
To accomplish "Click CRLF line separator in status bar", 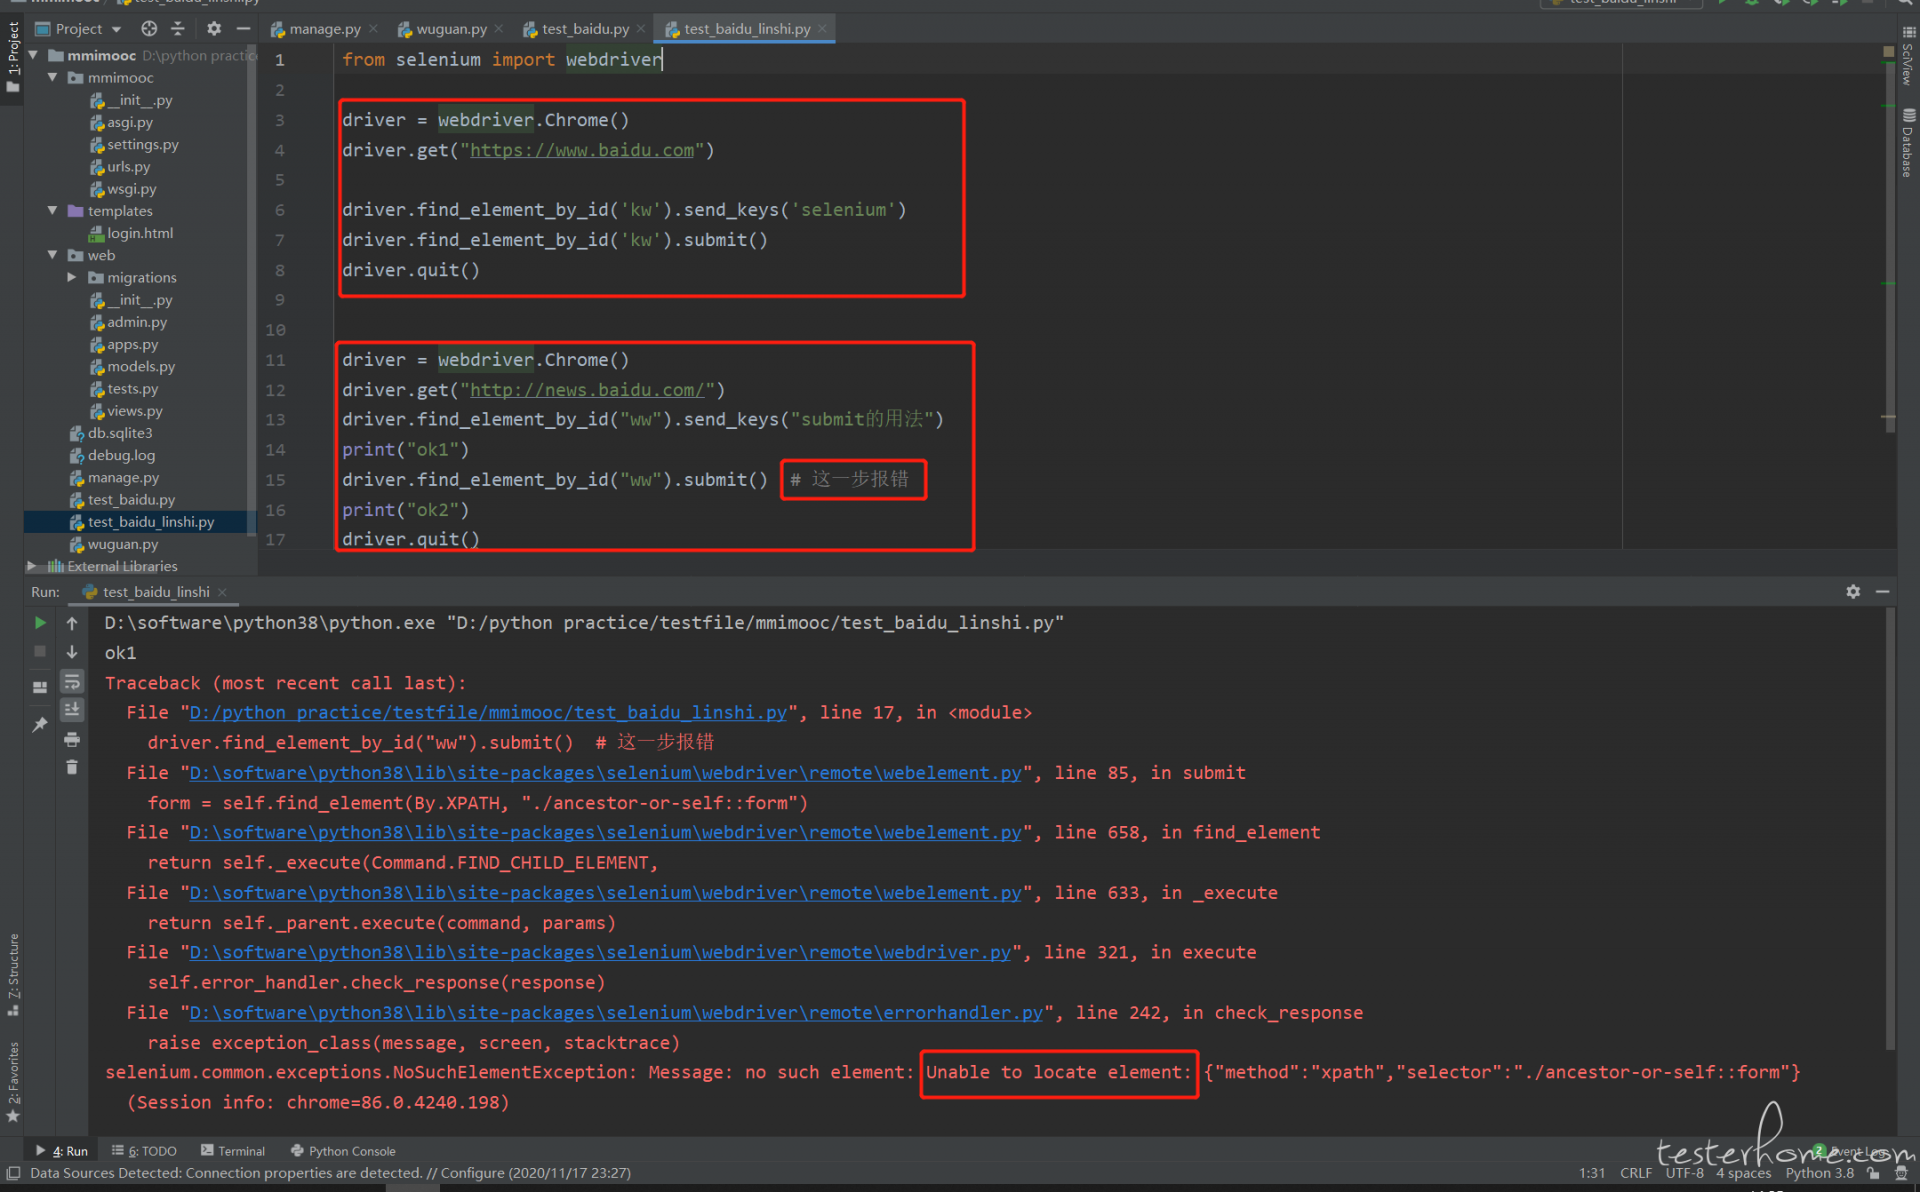I will (1636, 1173).
